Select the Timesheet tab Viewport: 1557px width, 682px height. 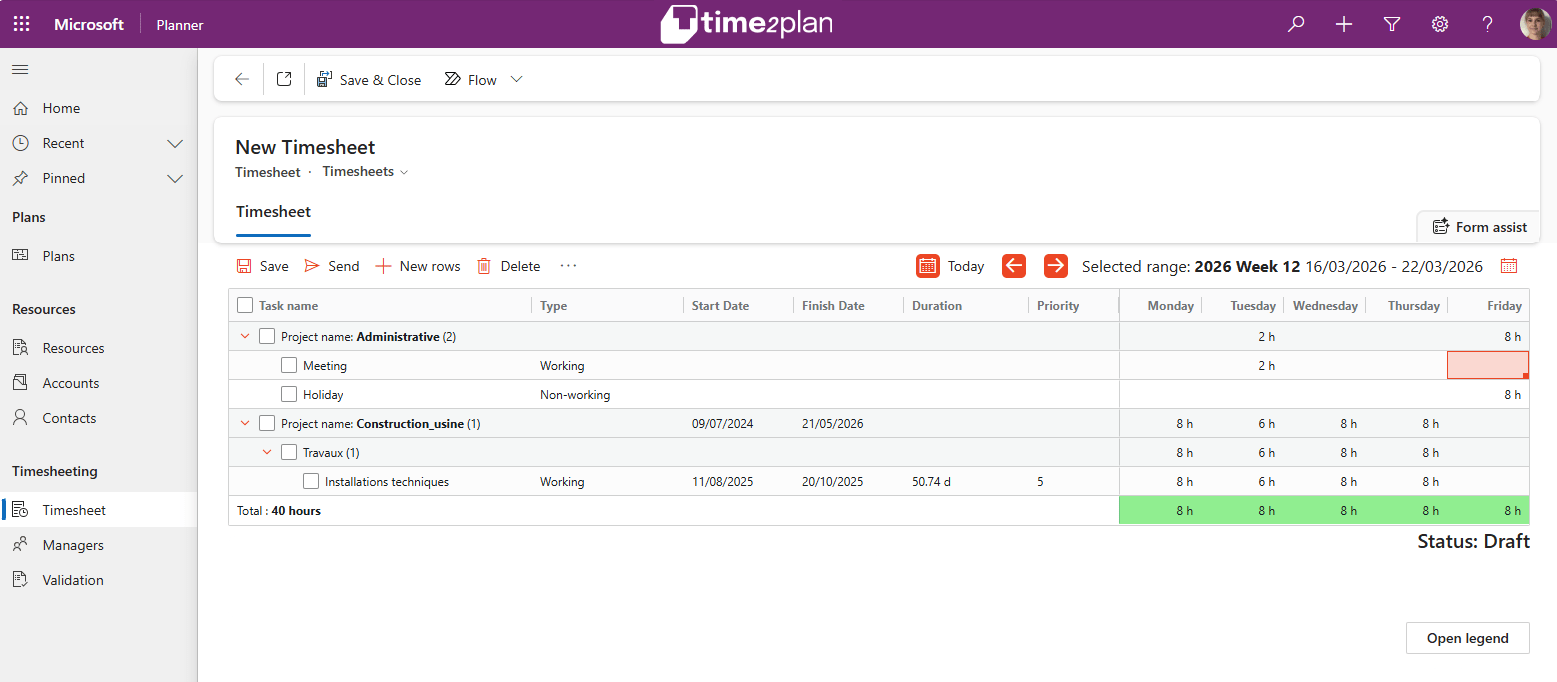[273, 212]
